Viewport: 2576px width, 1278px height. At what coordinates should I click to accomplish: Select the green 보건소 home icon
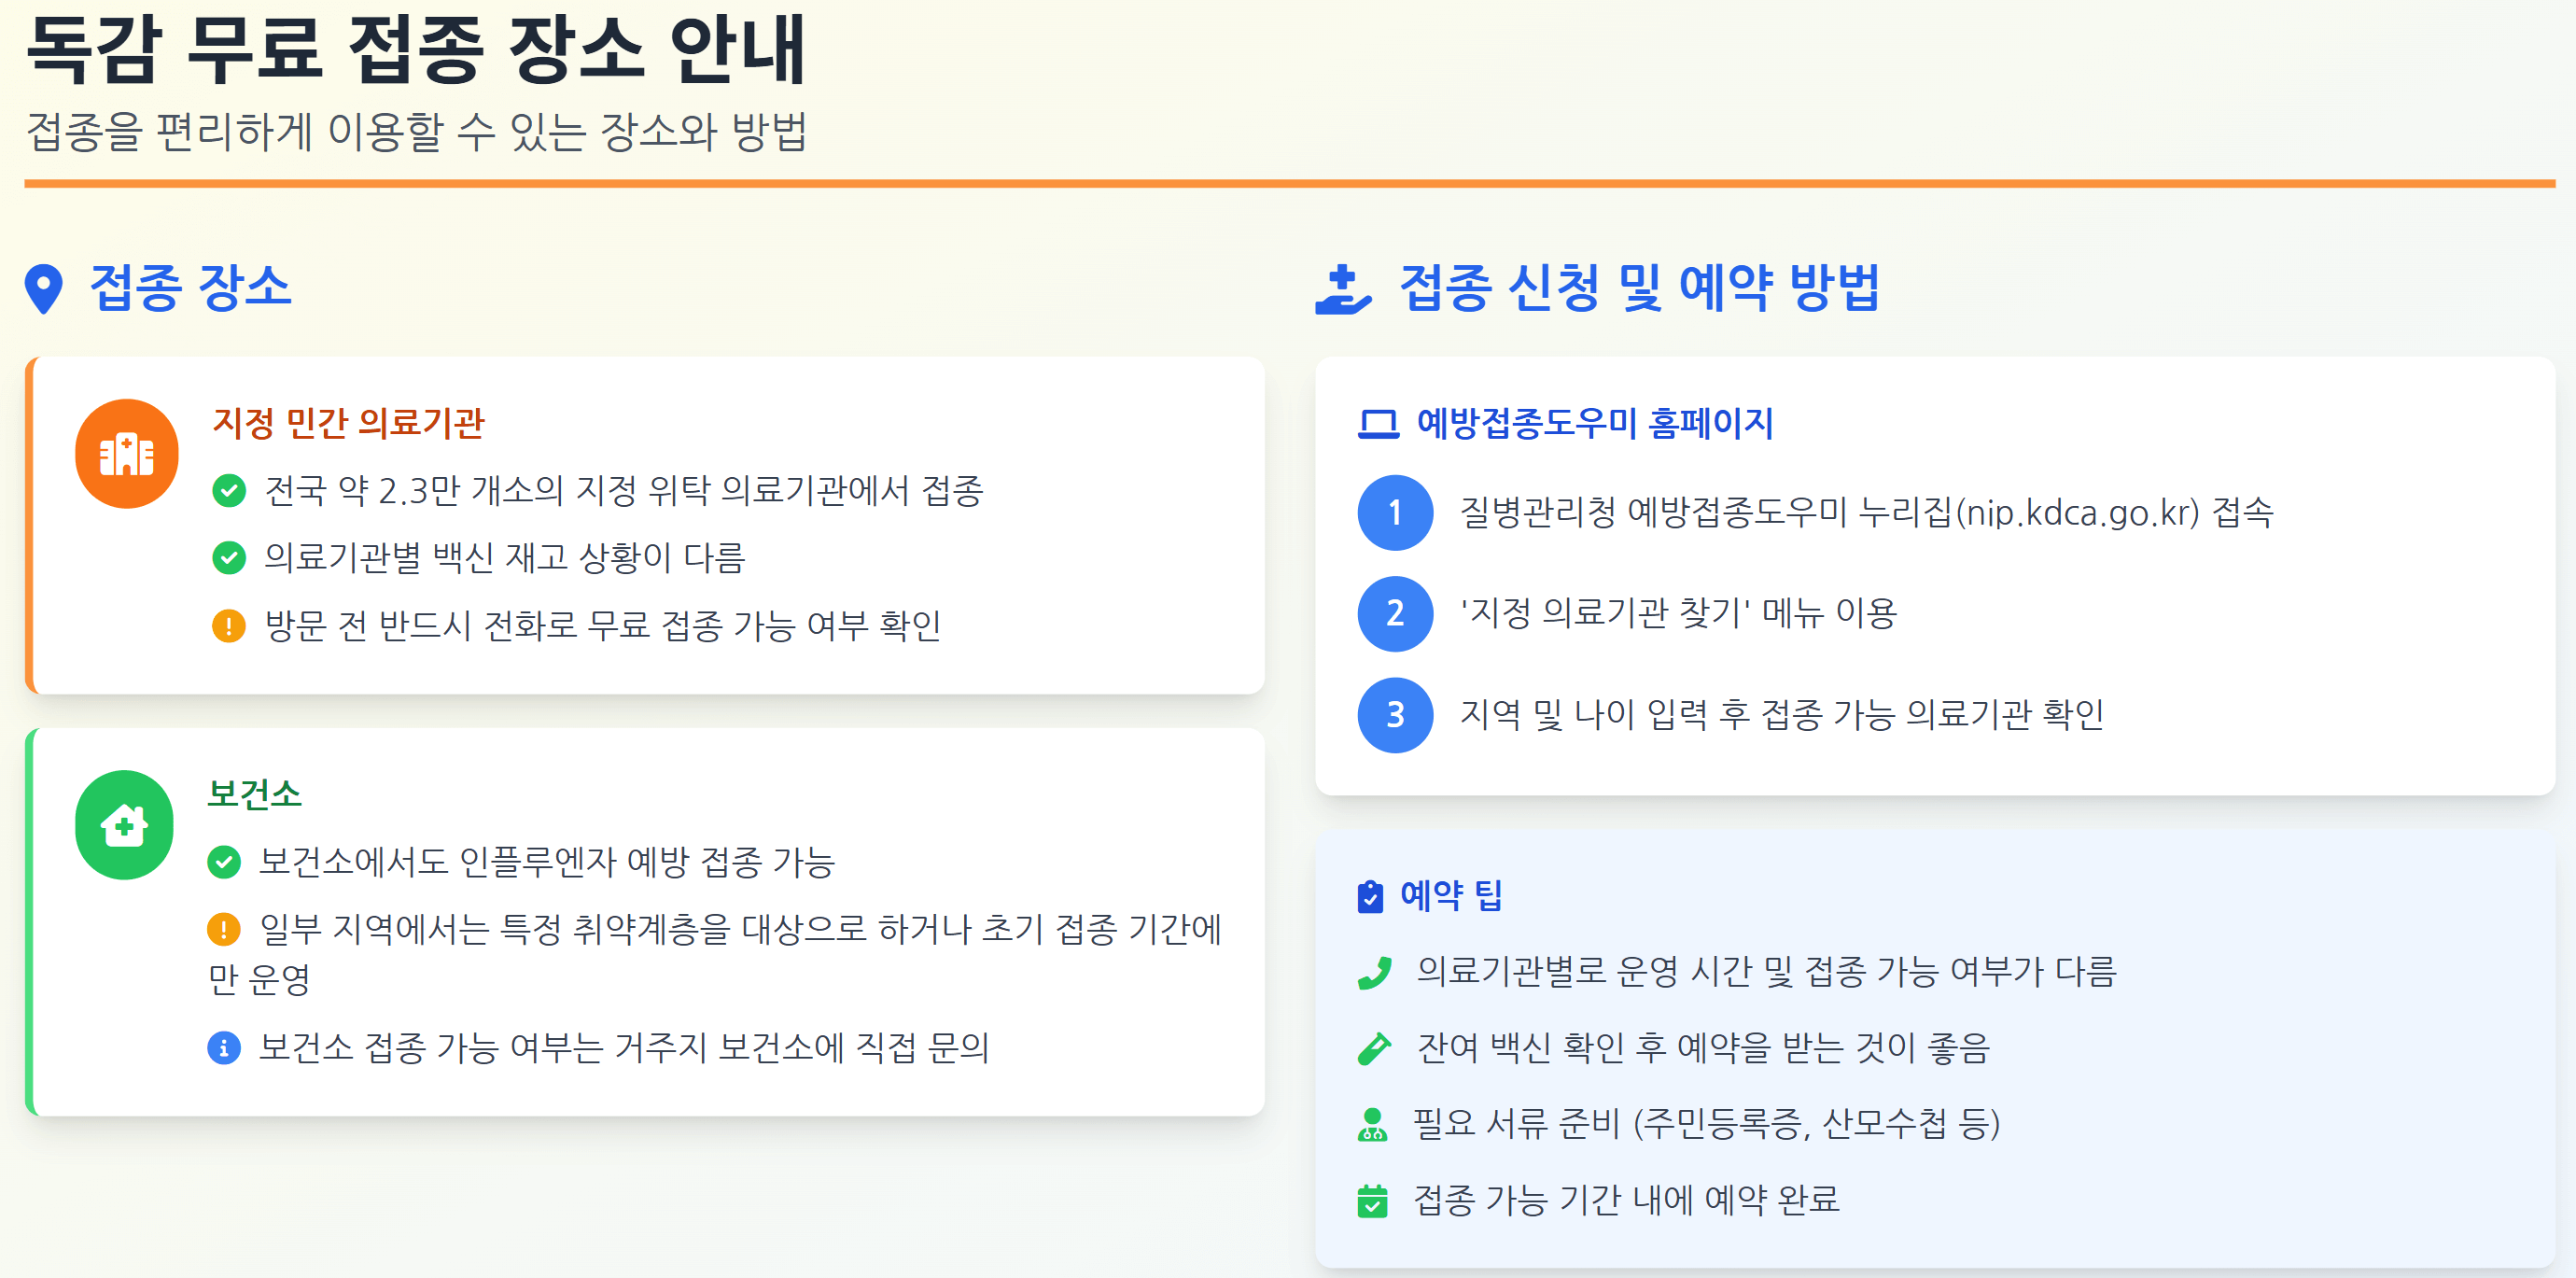[125, 825]
